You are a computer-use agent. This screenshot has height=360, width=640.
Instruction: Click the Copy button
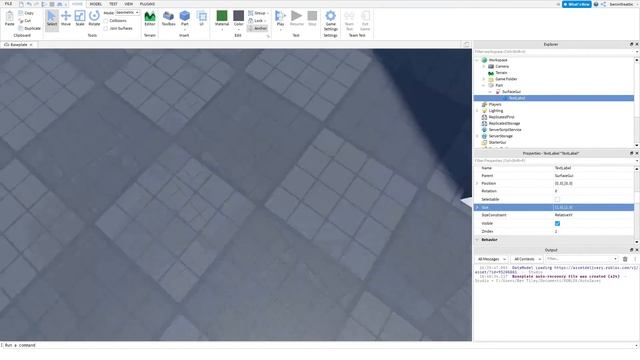point(26,13)
